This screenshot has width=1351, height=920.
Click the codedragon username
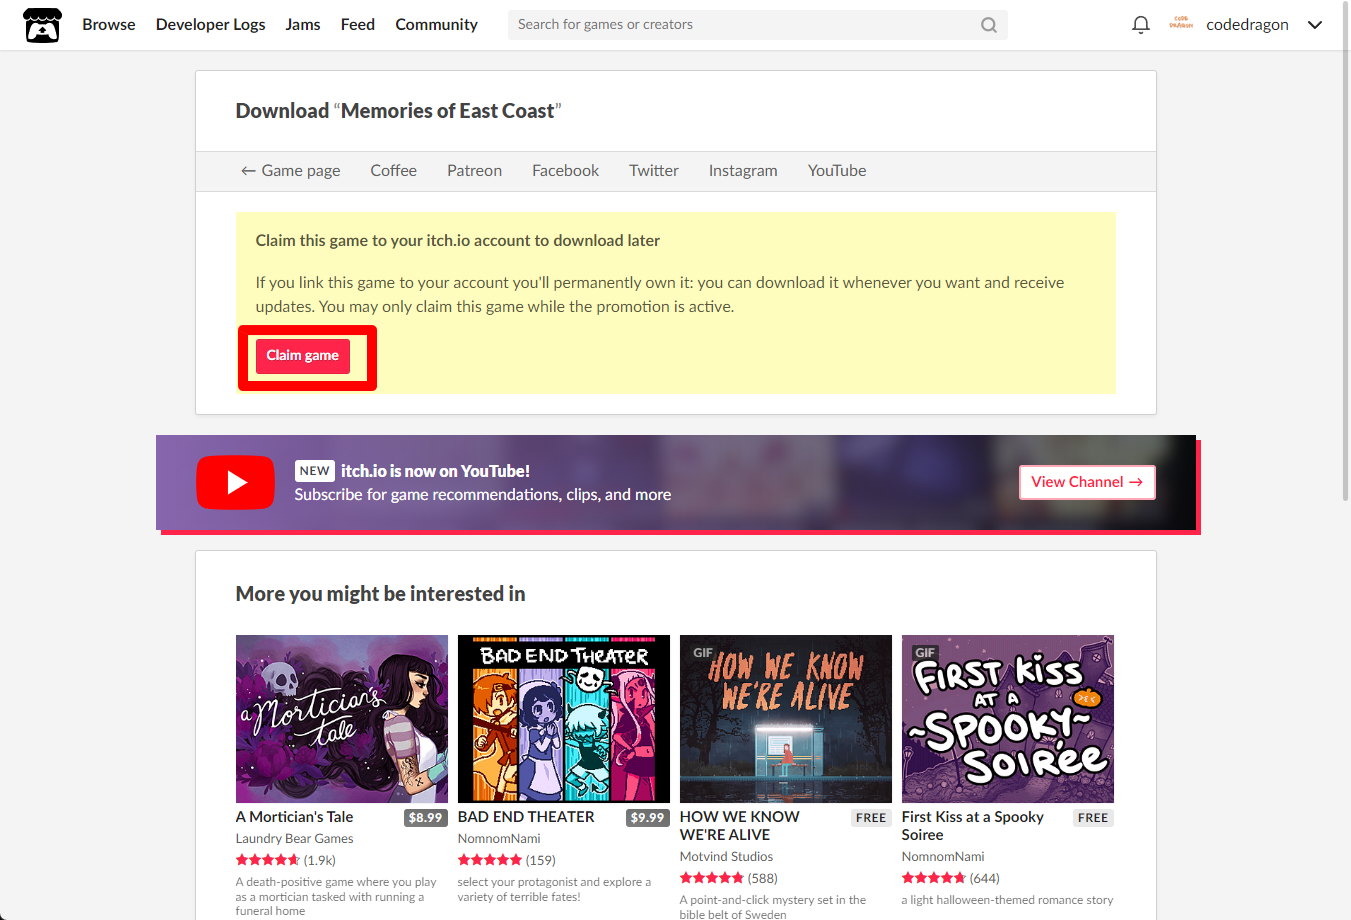pos(1247,25)
